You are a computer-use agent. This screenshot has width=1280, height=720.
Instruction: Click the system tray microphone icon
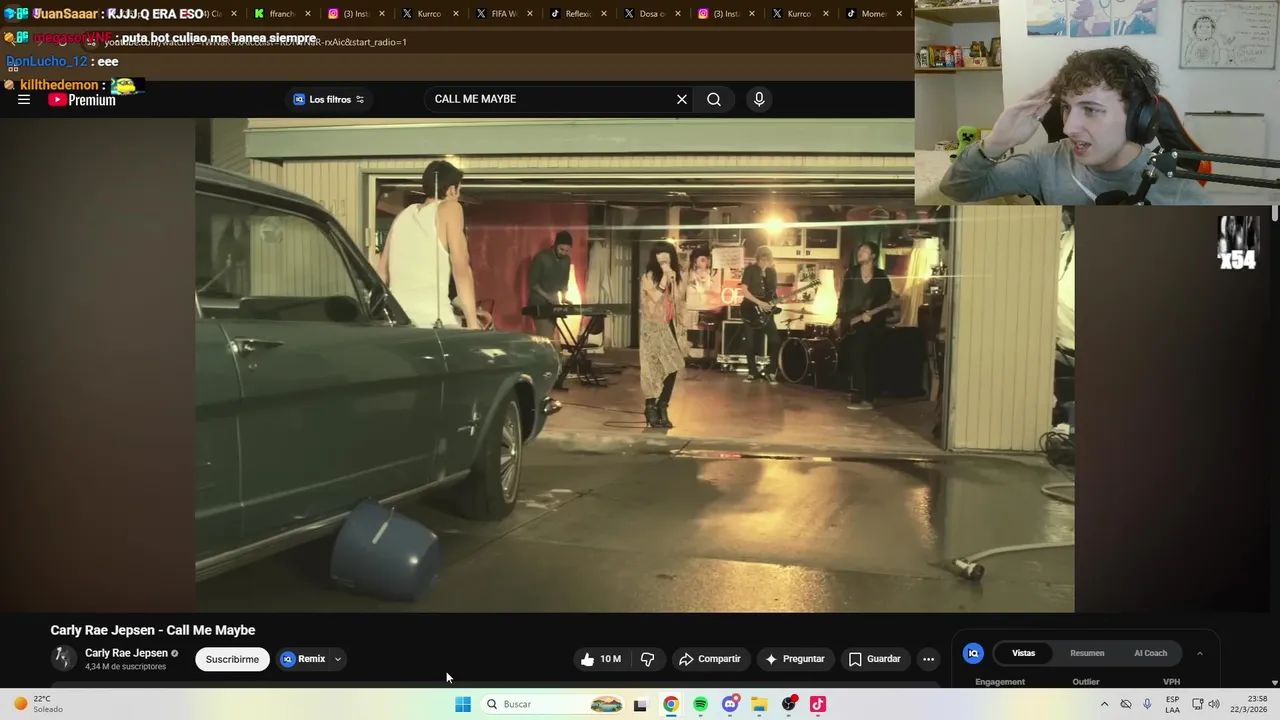tap(1147, 704)
